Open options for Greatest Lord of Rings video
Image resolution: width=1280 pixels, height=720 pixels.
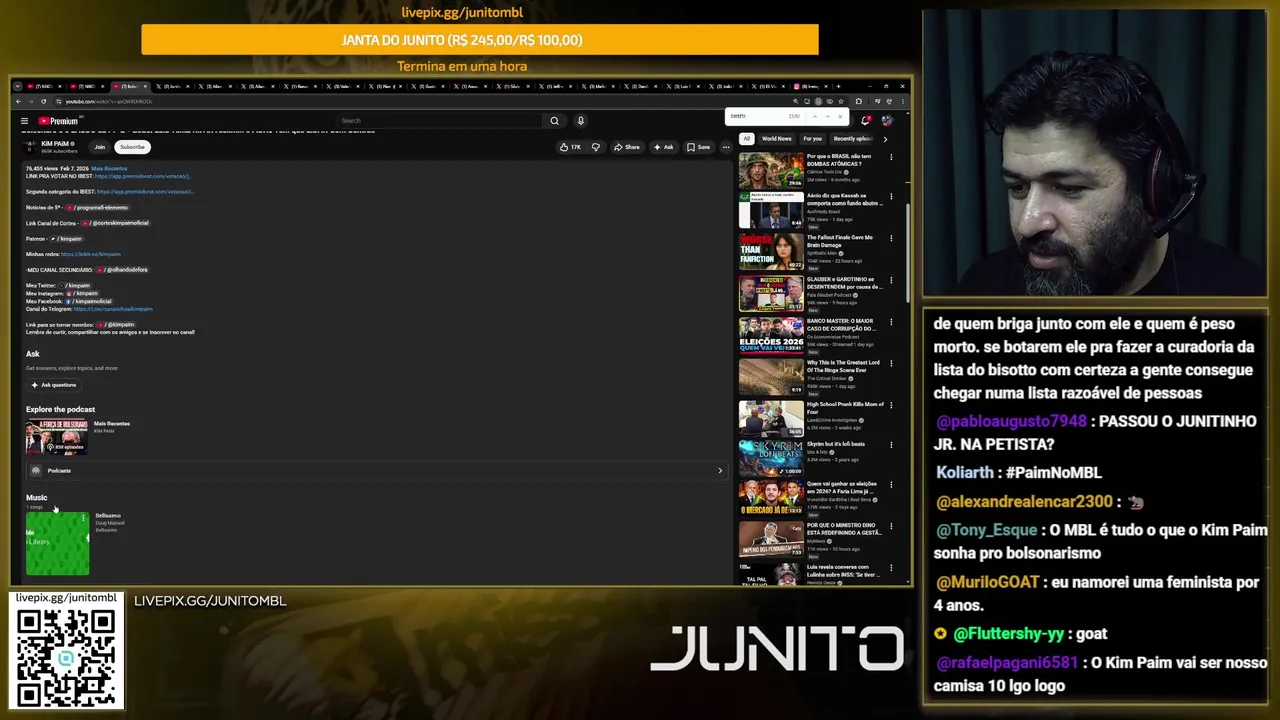point(891,363)
